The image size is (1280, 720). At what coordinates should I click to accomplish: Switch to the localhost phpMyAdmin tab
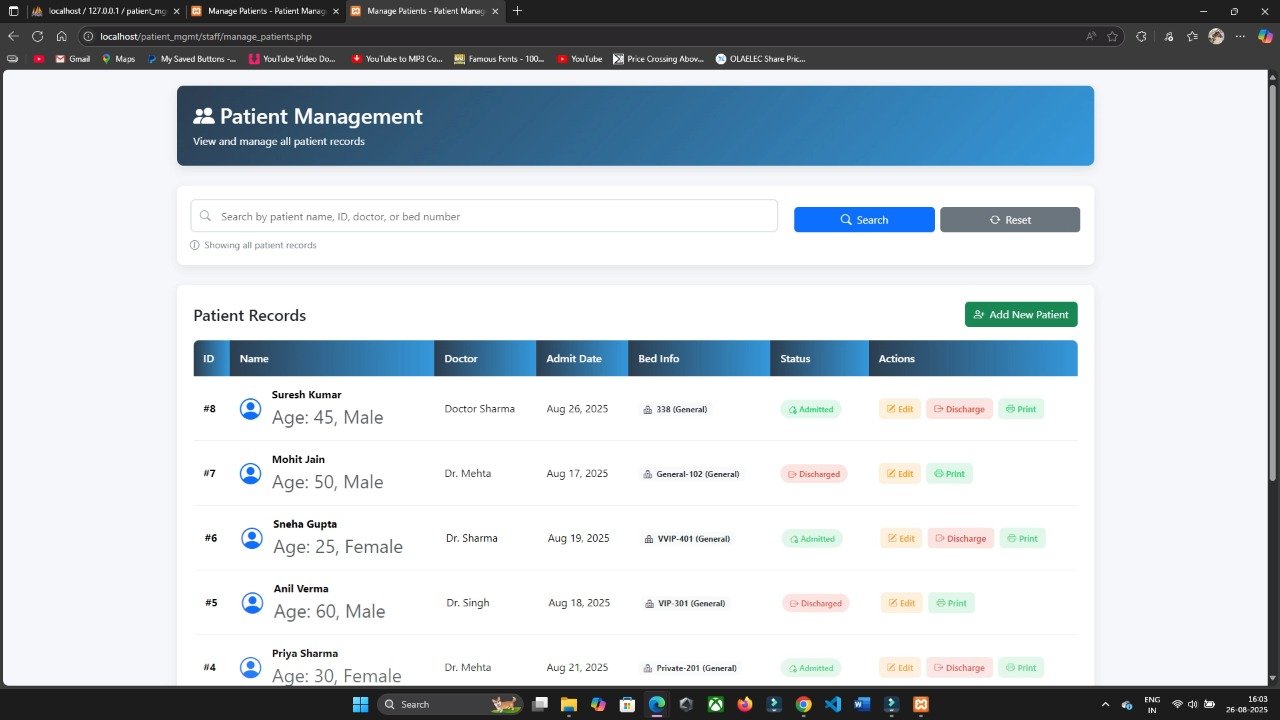click(100, 11)
